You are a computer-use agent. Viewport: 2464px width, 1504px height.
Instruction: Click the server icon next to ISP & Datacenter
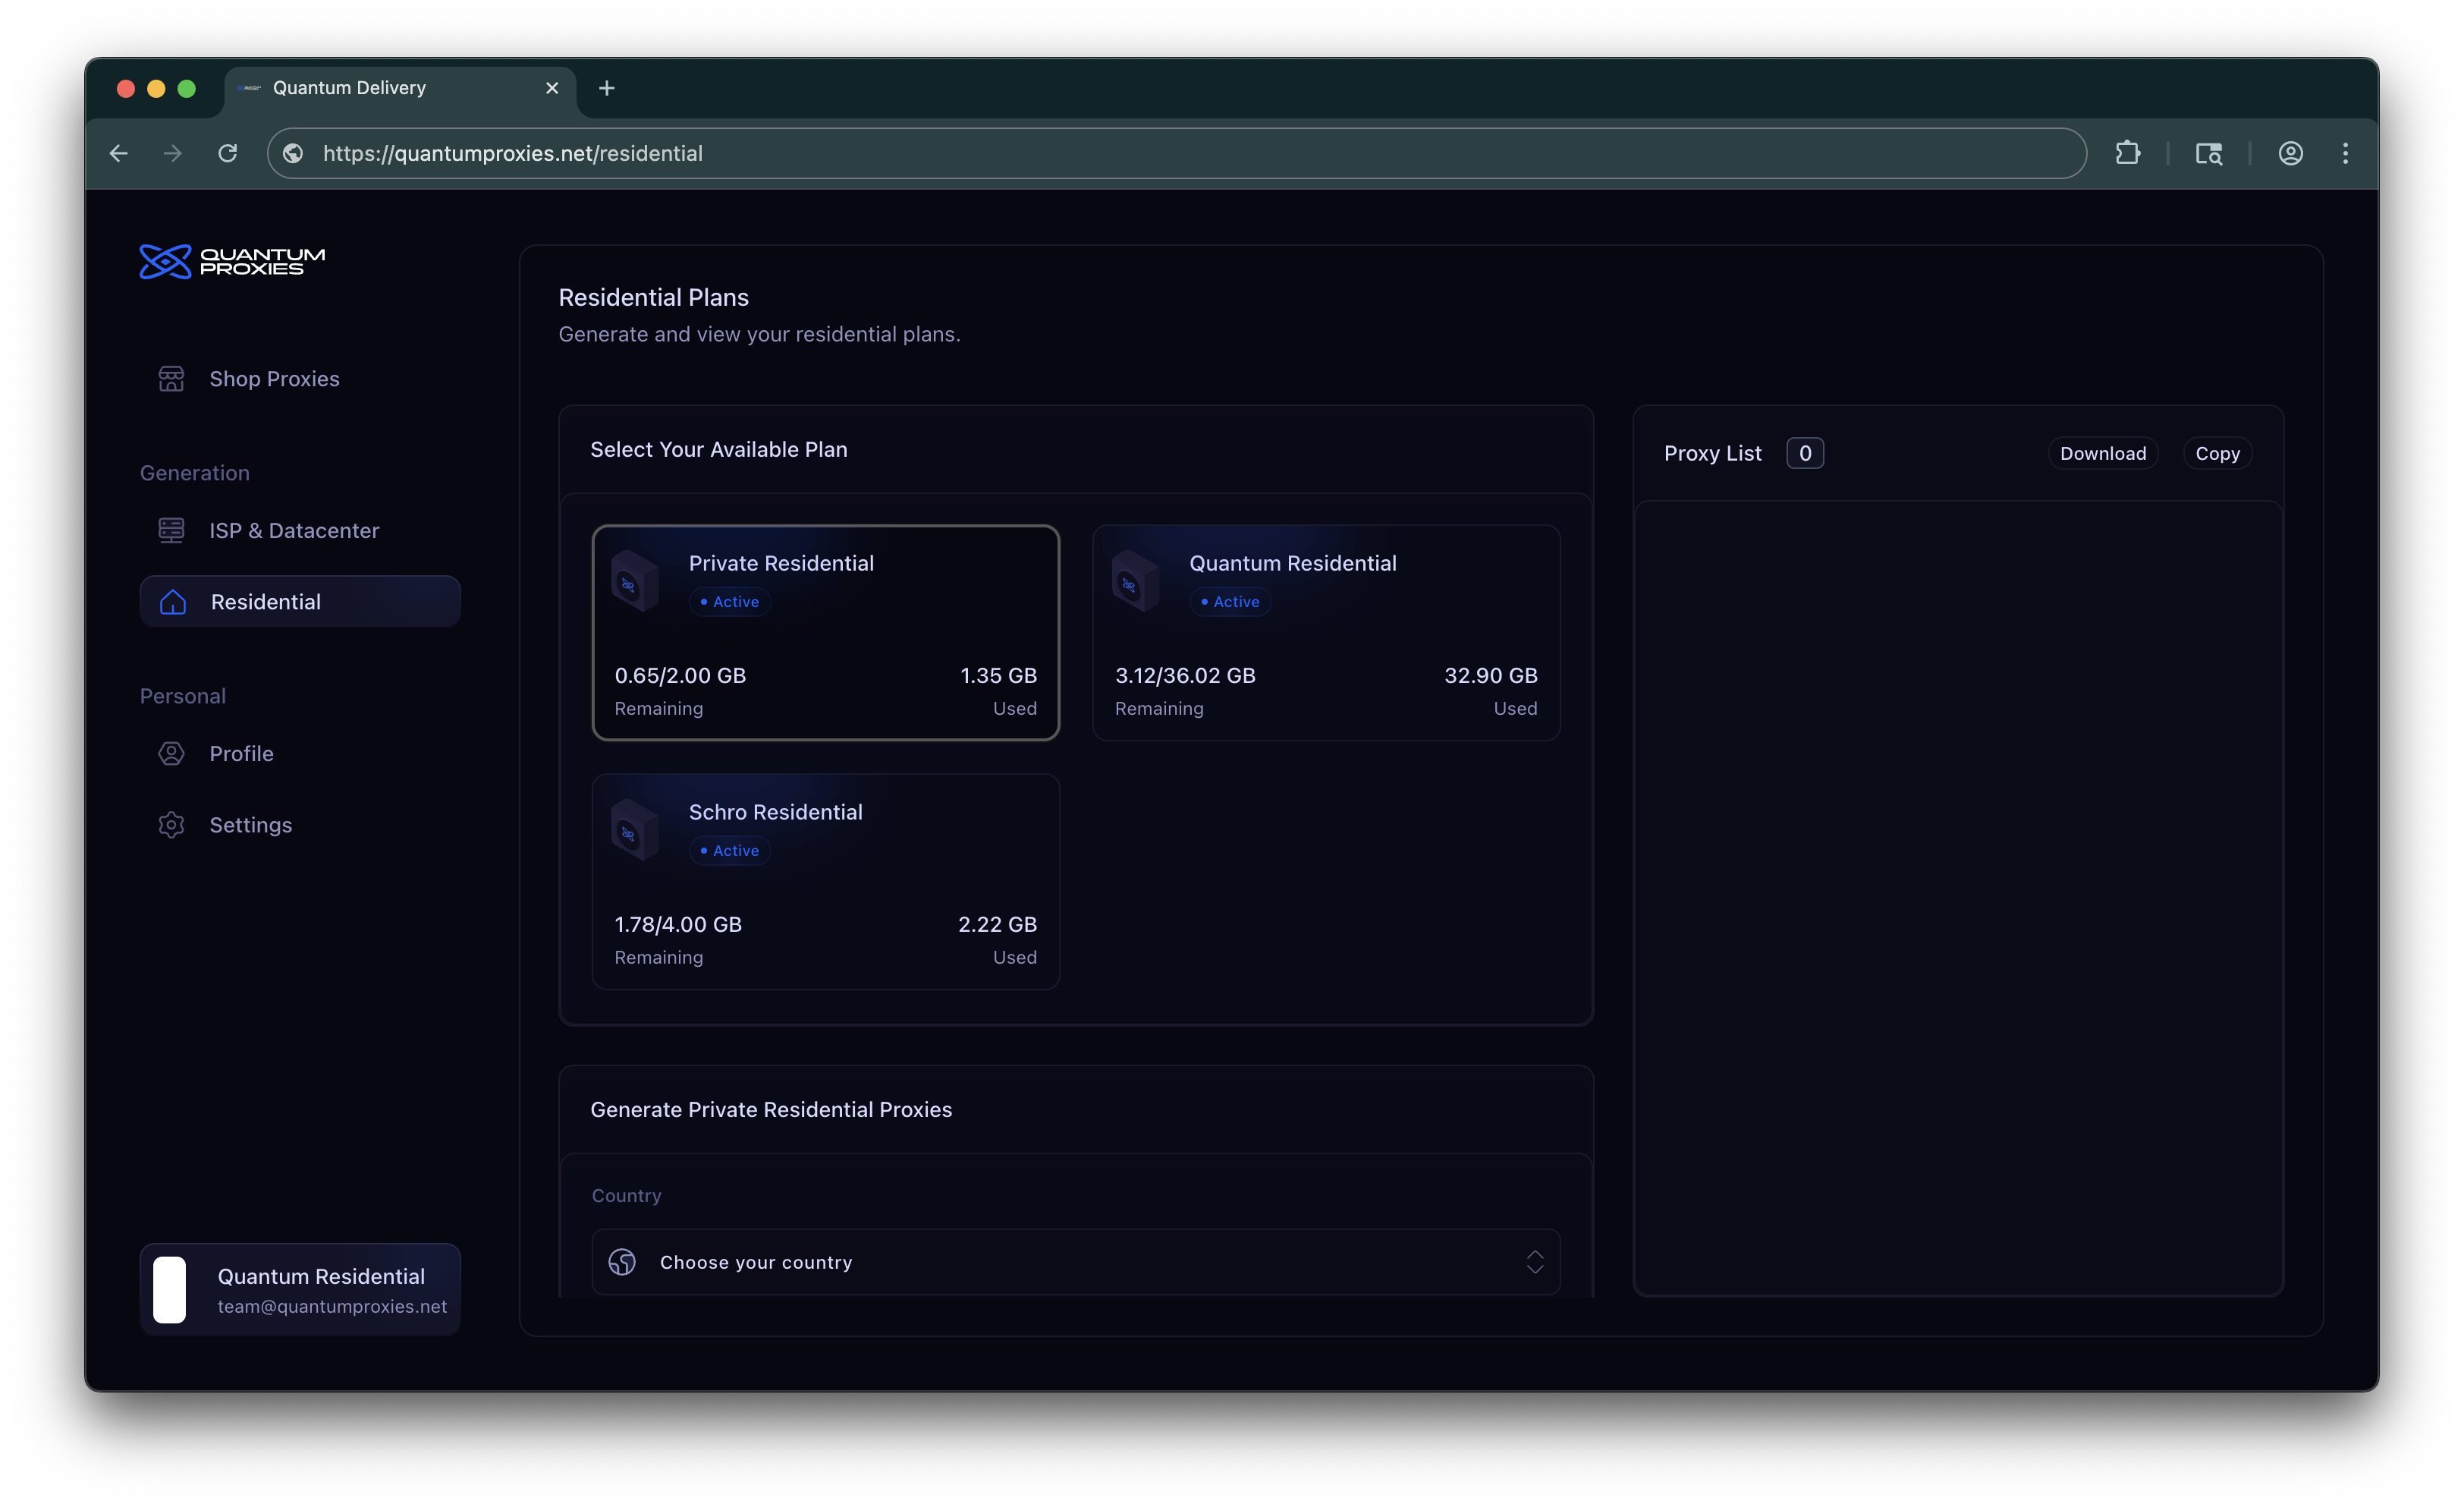click(x=171, y=530)
